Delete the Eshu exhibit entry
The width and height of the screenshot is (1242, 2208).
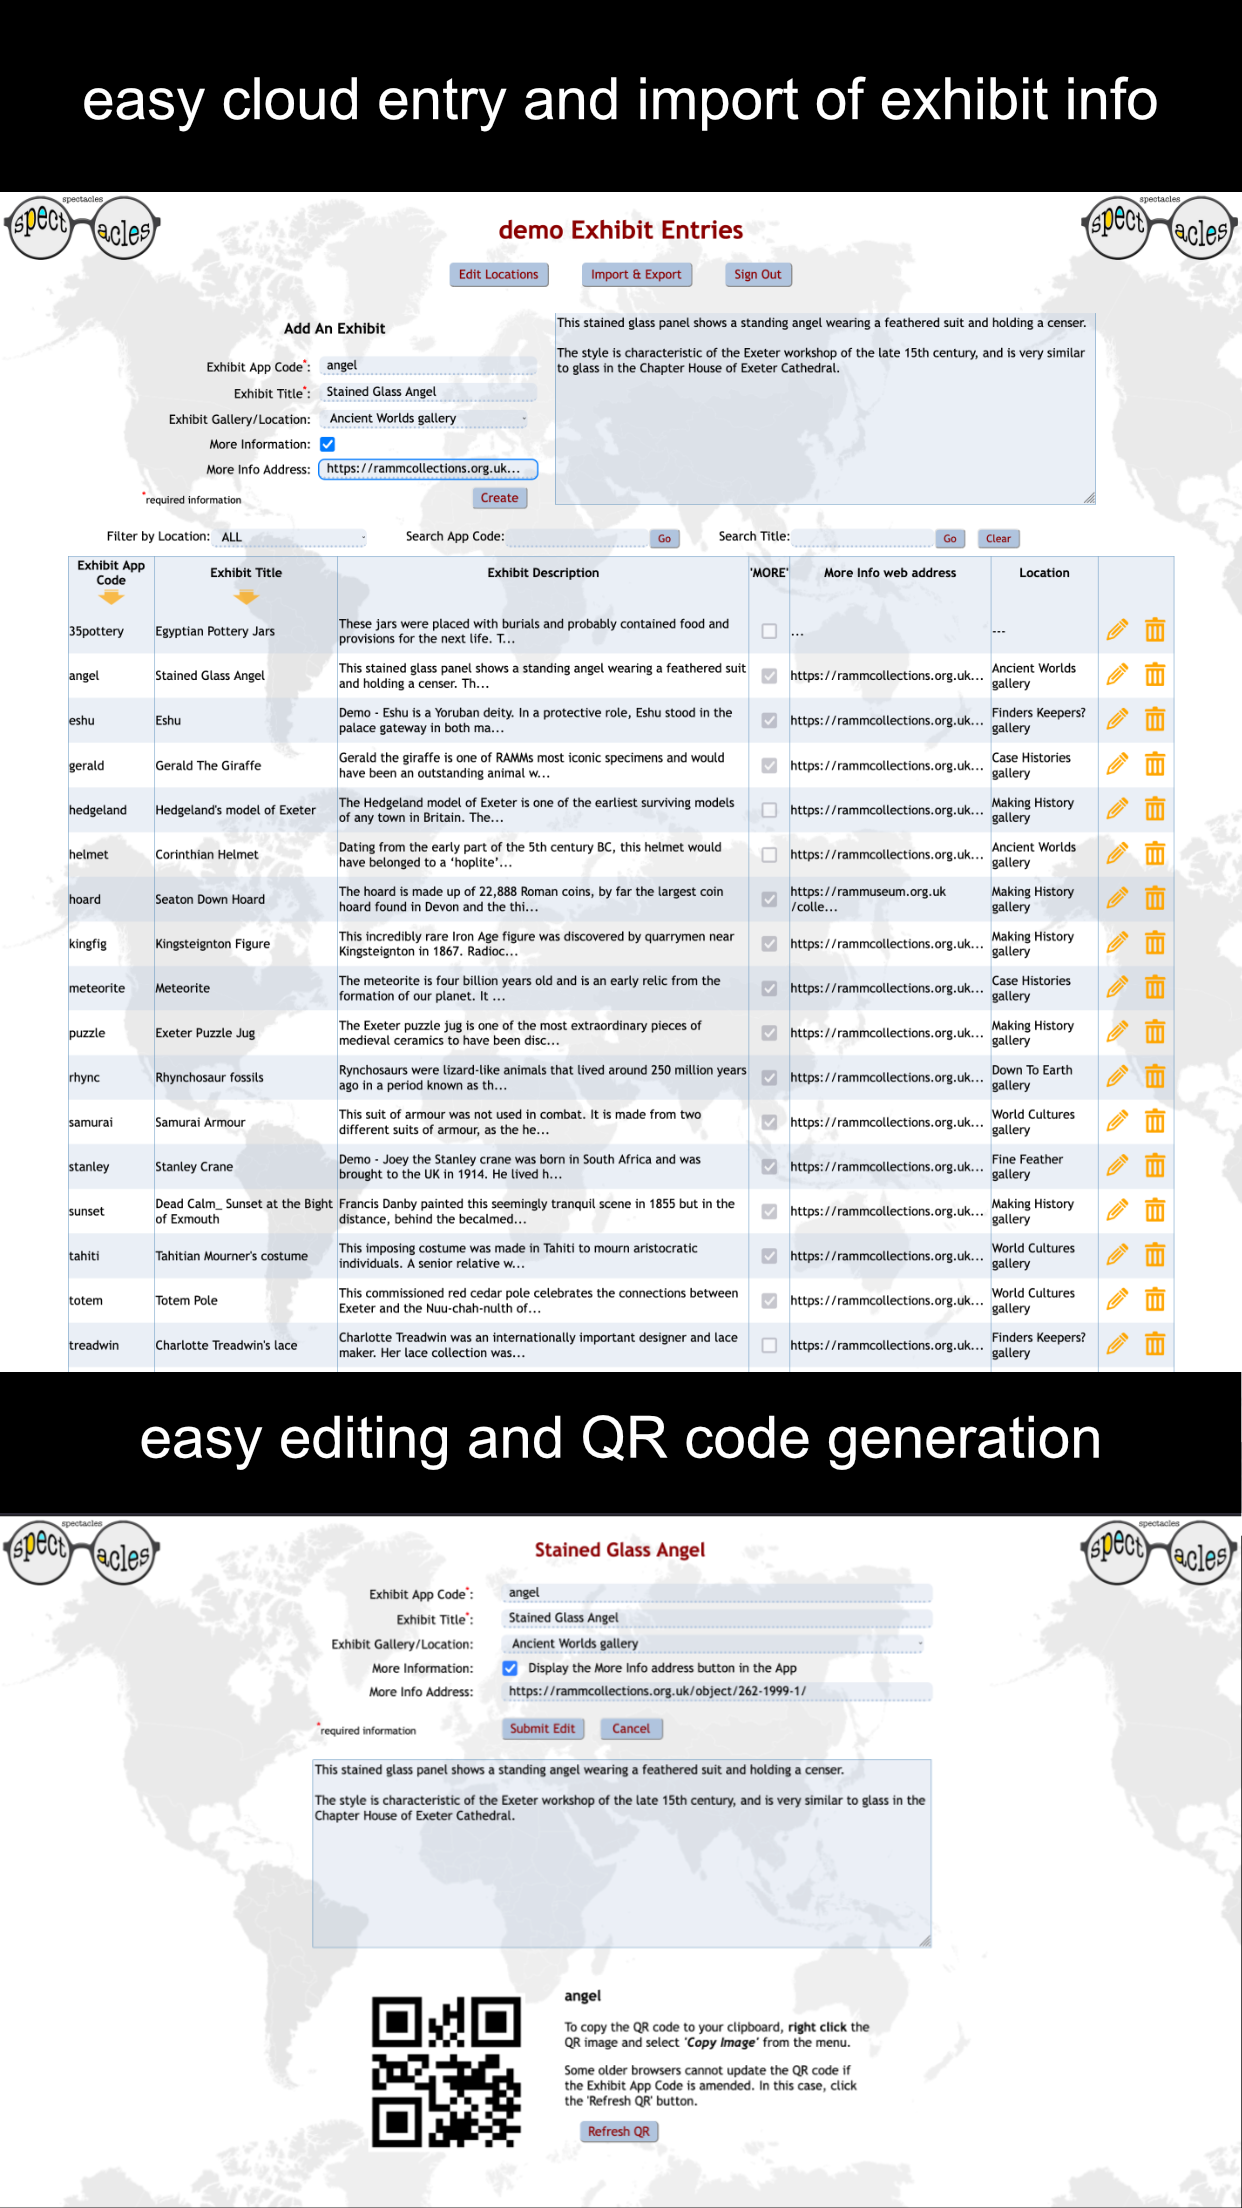(x=1155, y=720)
